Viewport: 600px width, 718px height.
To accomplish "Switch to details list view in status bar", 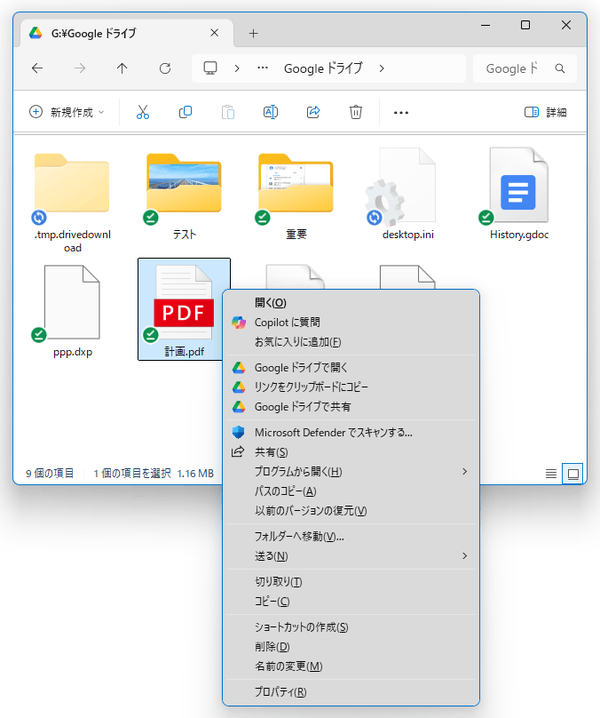I will point(551,473).
